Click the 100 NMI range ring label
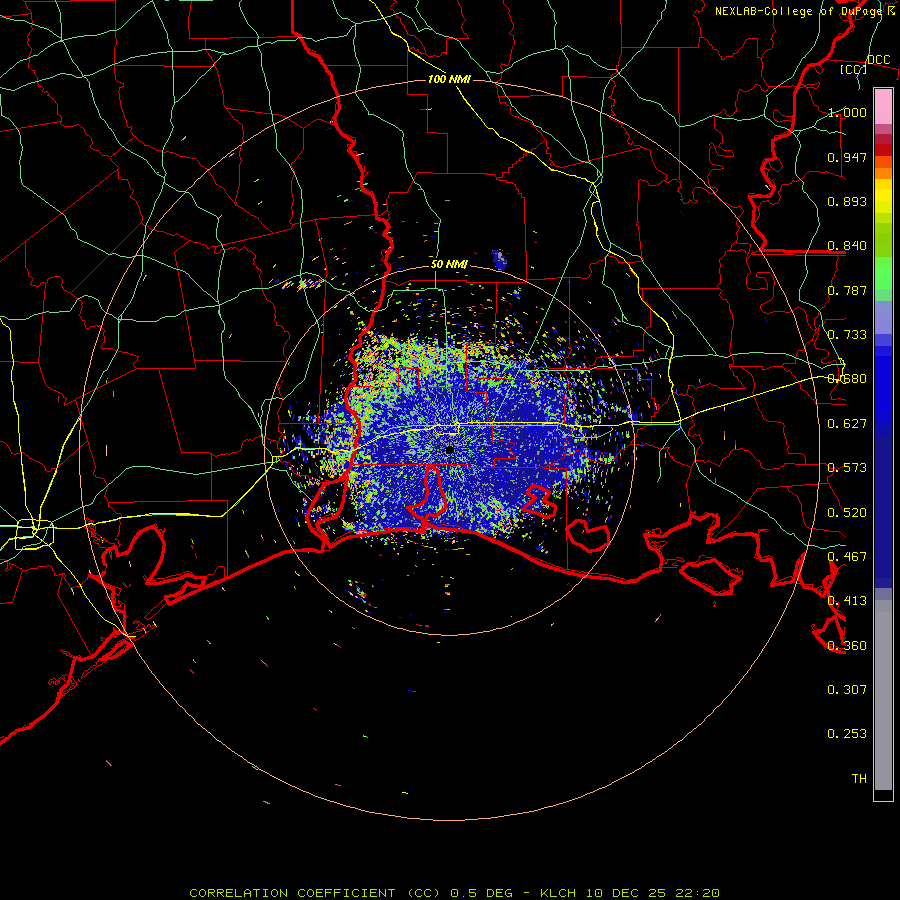Viewport: 900px width, 900px height. (x=449, y=79)
